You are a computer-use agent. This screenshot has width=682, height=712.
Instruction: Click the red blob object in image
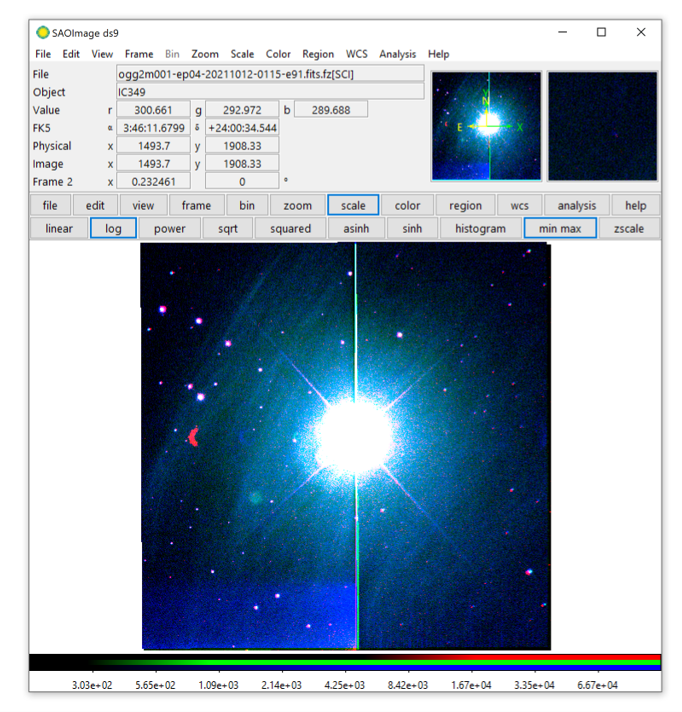click(x=193, y=436)
